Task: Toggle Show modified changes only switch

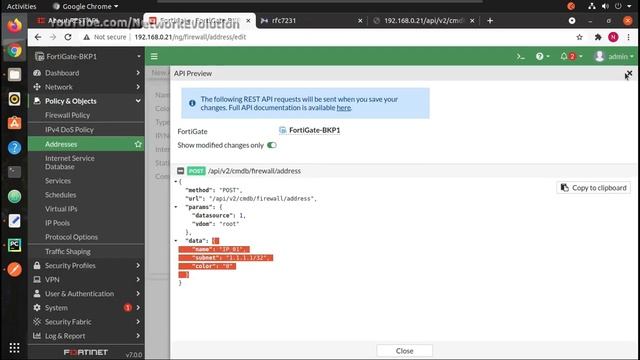Action: coord(271,145)
